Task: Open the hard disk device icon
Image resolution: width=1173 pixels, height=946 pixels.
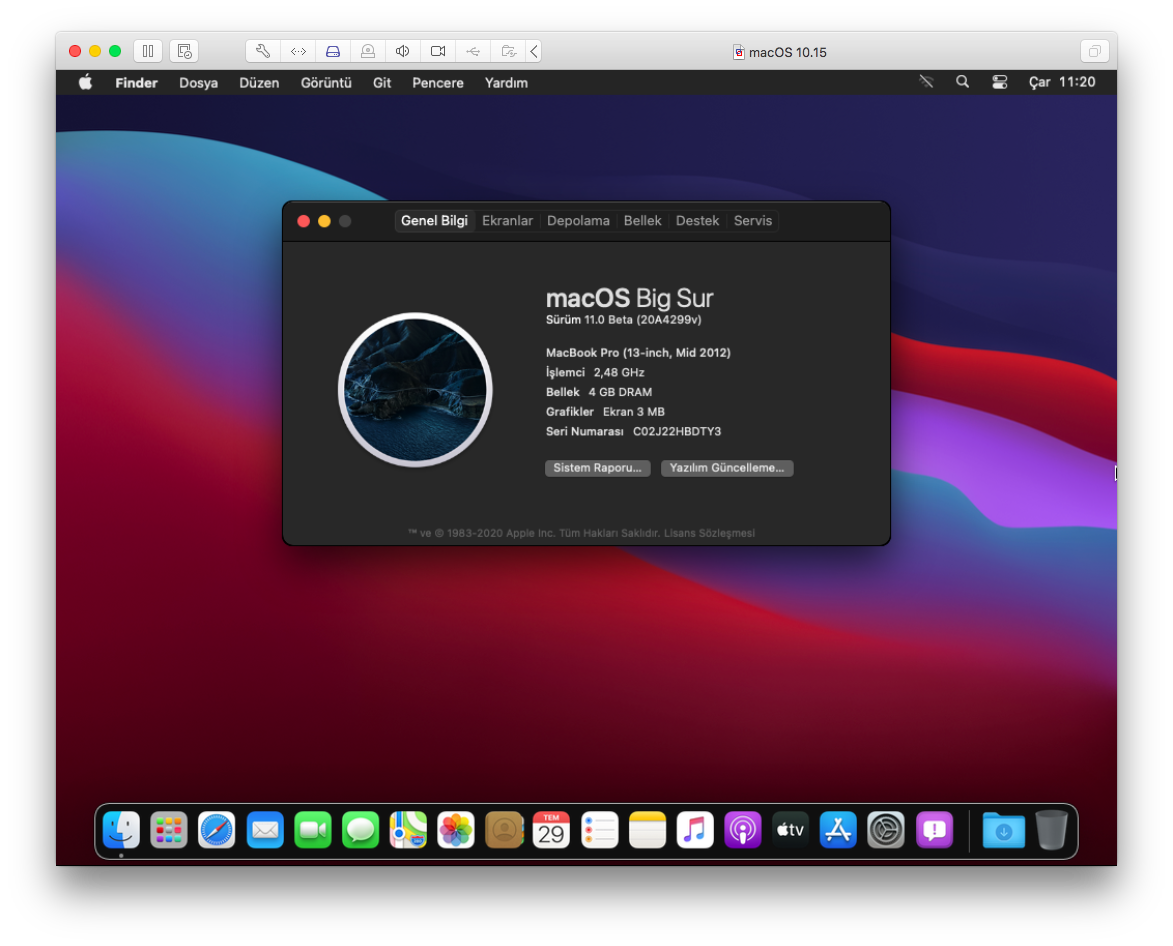Action: pos(333,52)
